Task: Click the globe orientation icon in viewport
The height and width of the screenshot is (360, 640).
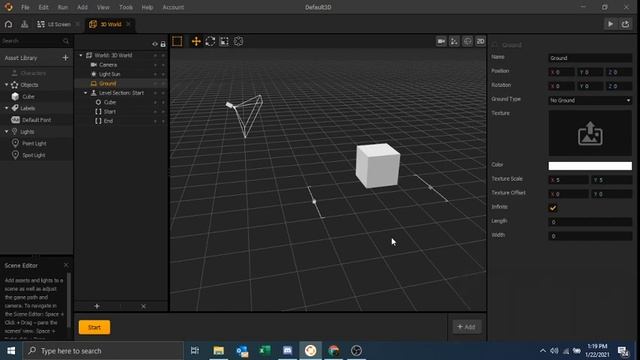Action: [x=467, y=41]
